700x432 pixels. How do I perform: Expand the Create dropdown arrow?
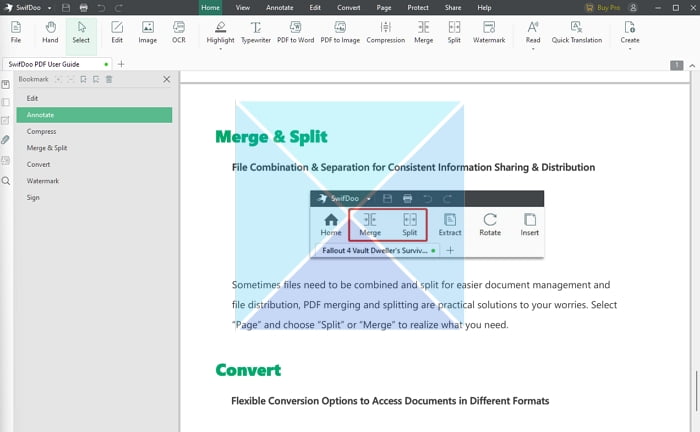tap(630, 49)
